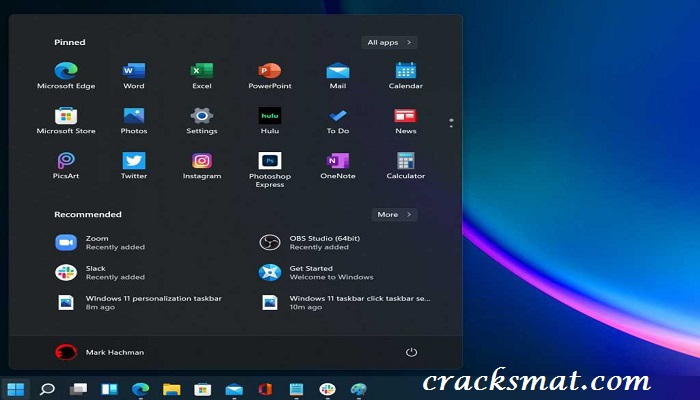The height and width of the screenshot is (400, 700).
Task: Open the To Do app
Action: pos(338,121)
